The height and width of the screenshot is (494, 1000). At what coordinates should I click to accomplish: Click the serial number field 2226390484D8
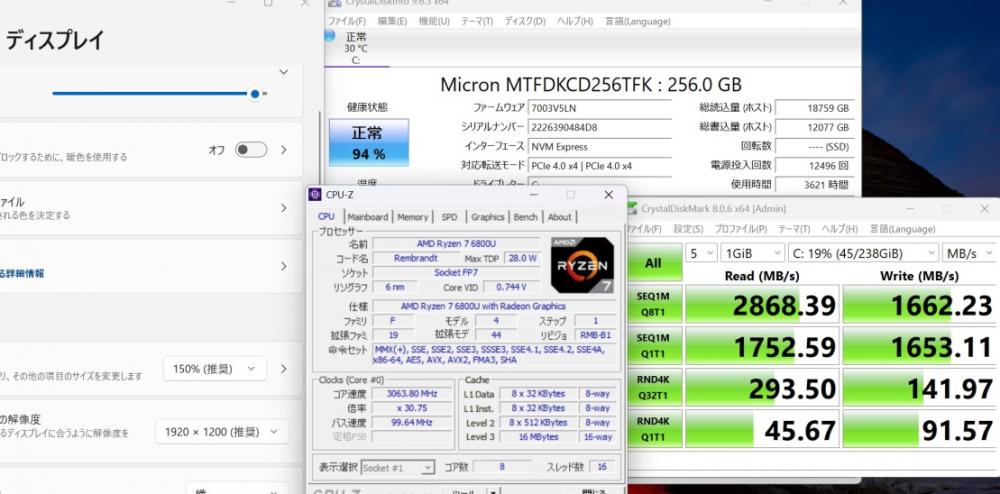(x=600, y=127)
